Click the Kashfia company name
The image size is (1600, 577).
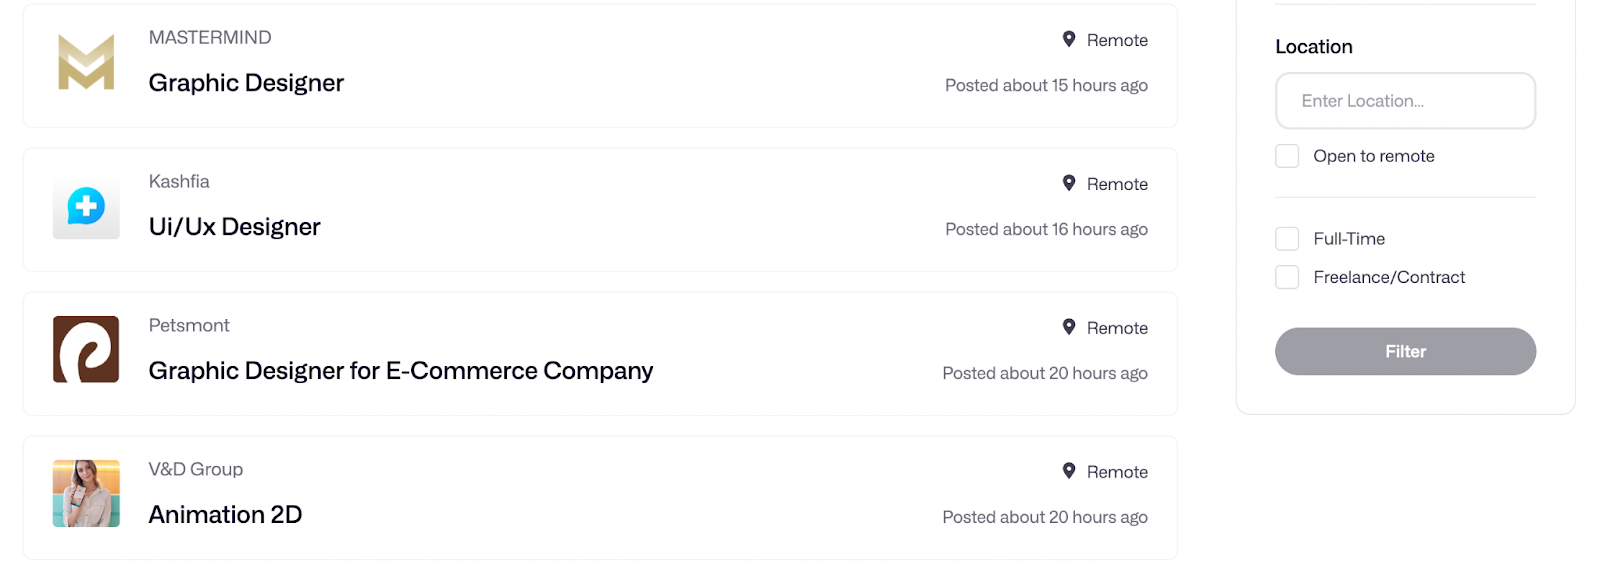[179, 181]
